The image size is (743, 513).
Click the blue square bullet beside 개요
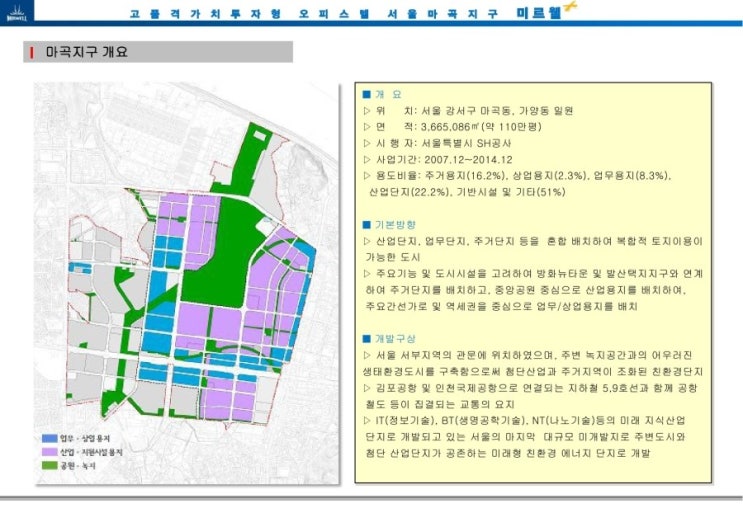coord(366,95)
